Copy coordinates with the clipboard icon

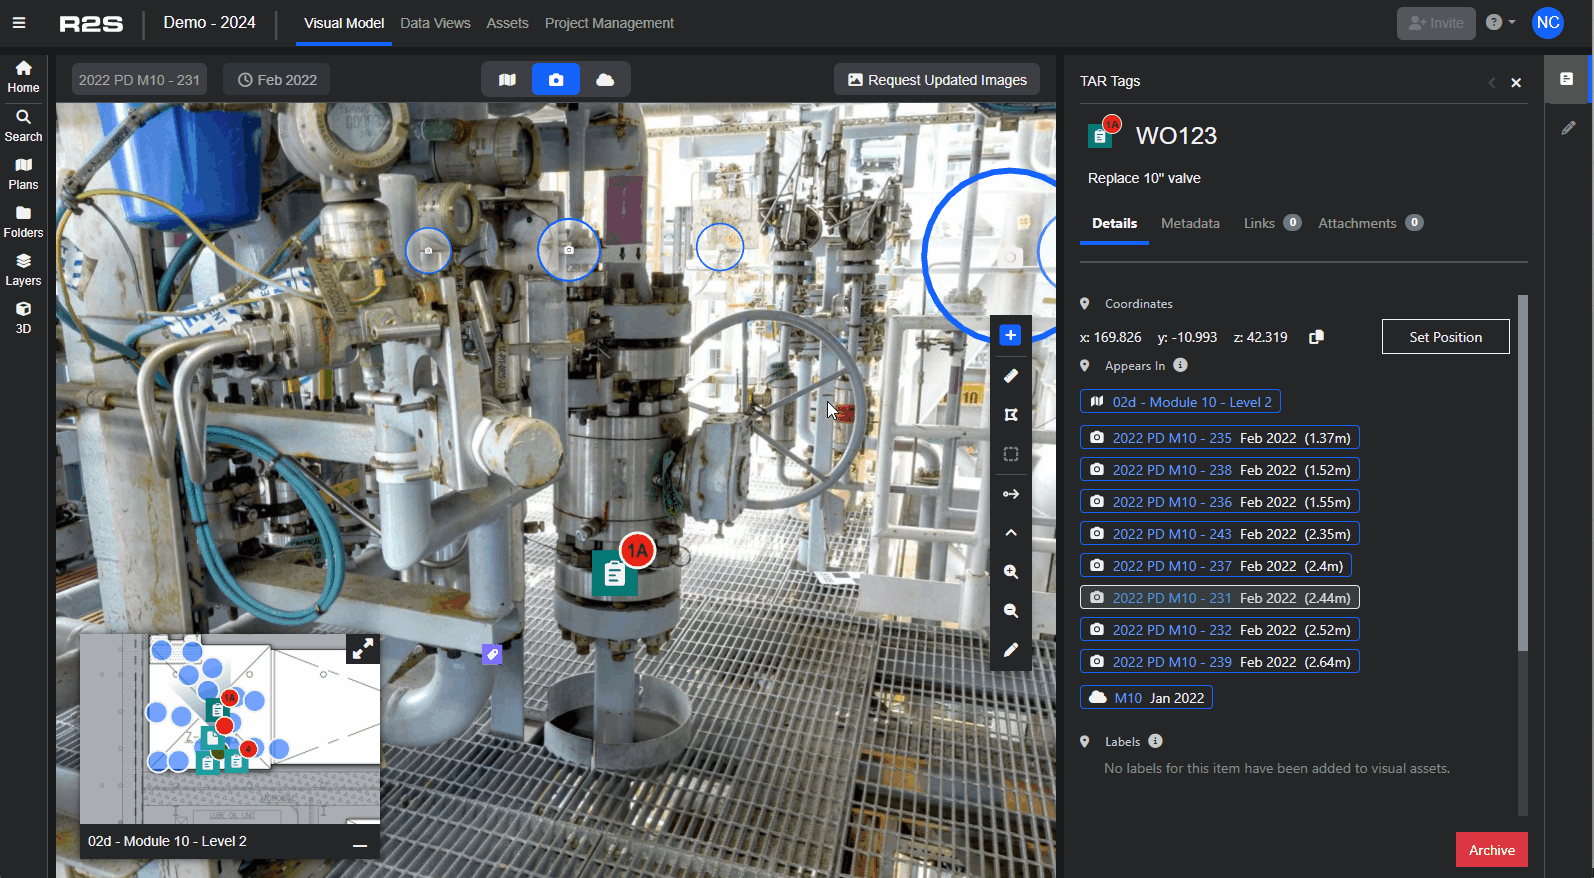[1316, 338]
